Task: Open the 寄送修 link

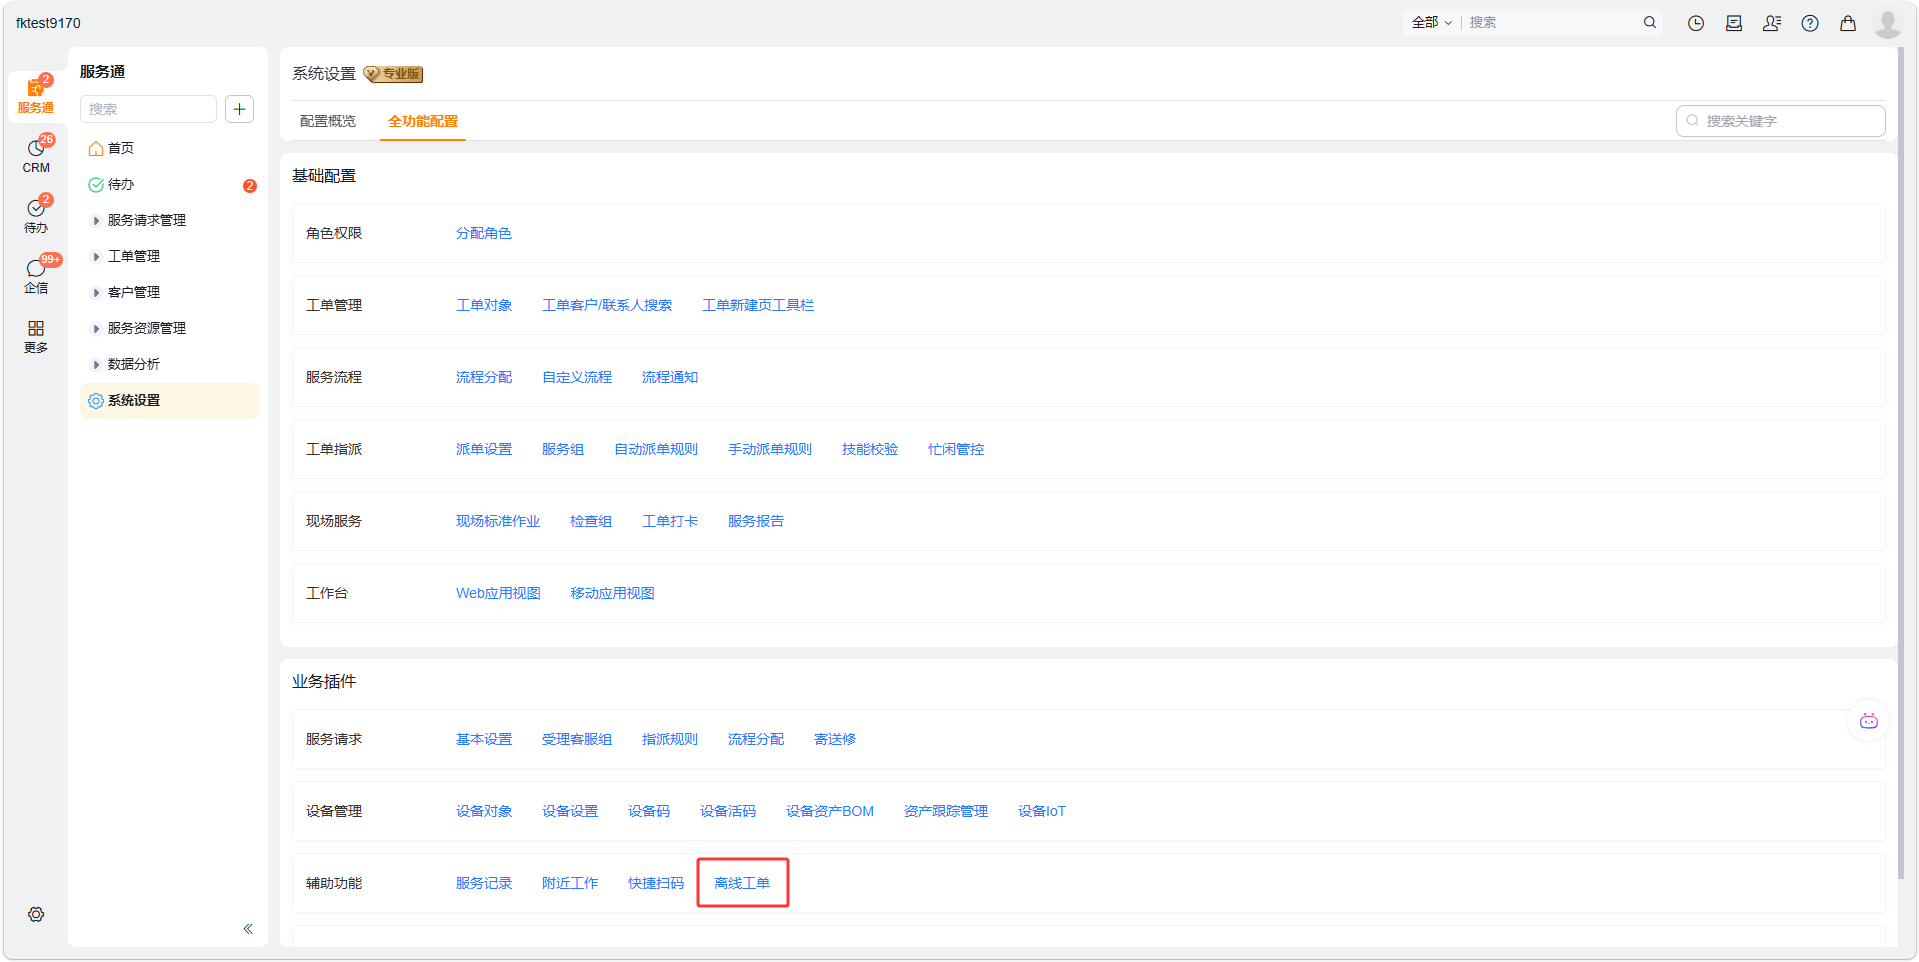Action: pos(835,739)
